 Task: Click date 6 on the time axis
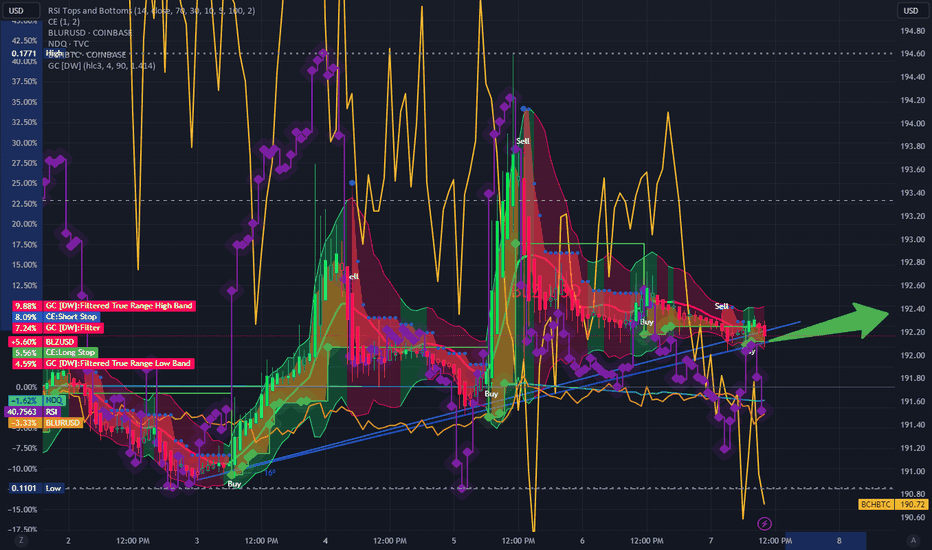[x=582, y=540]
